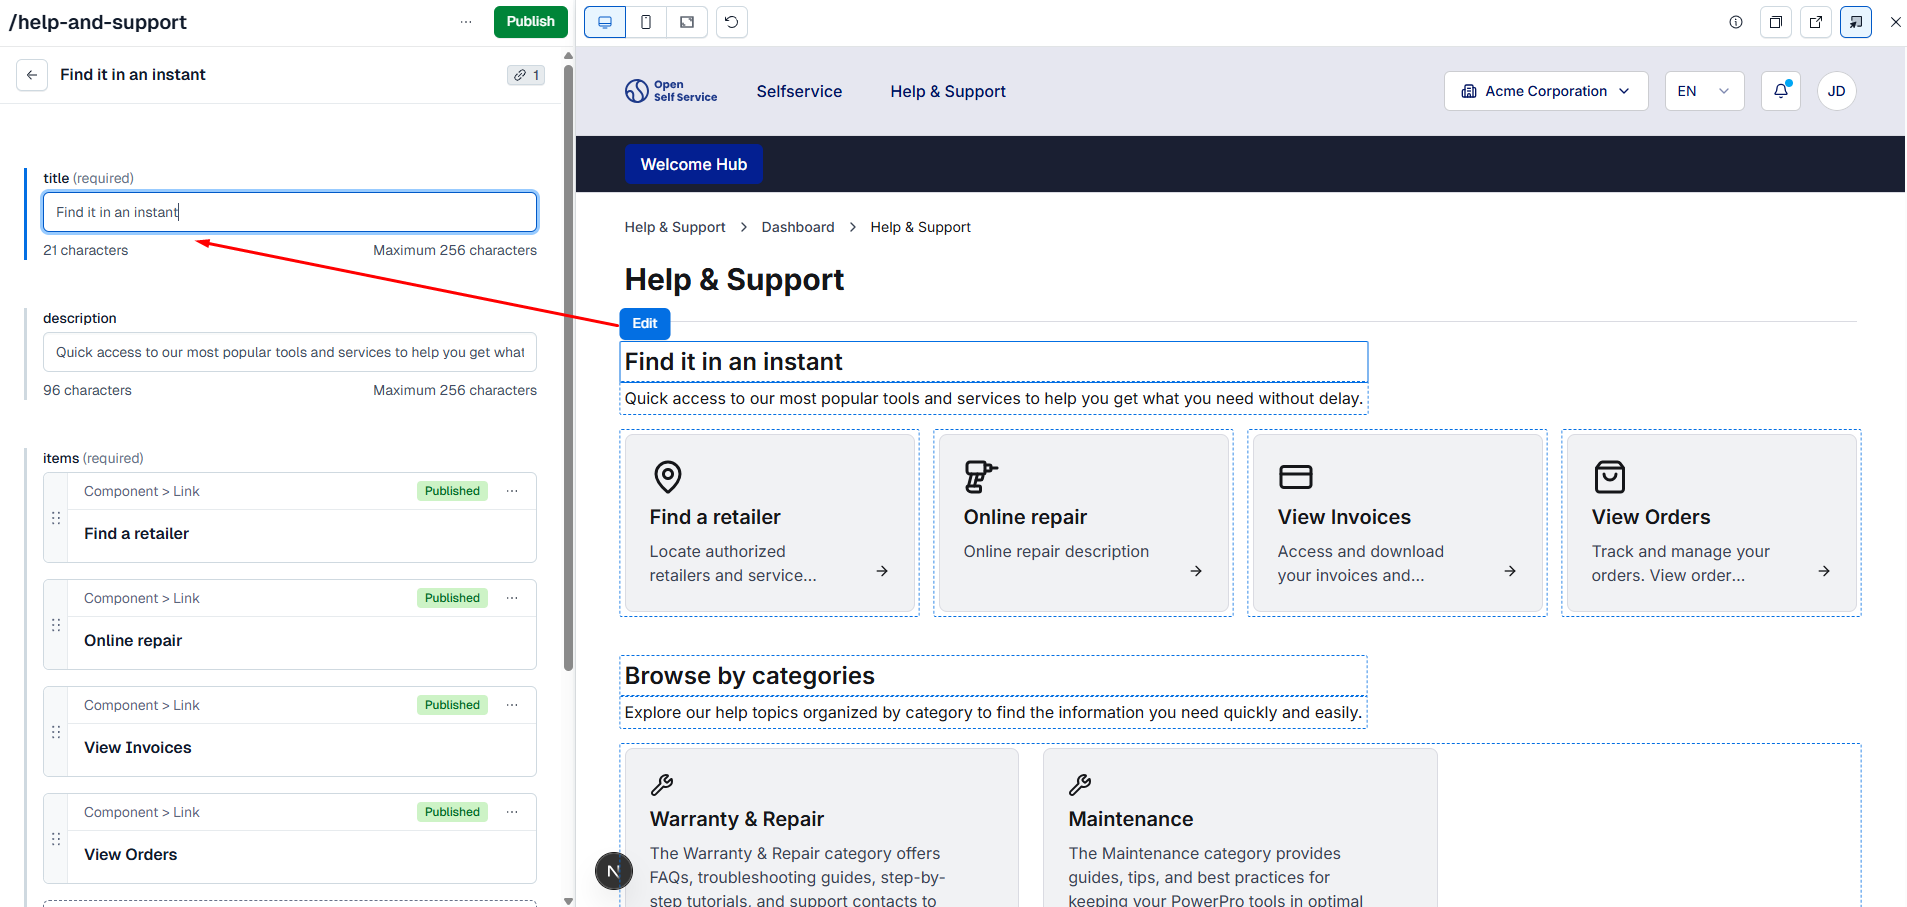
Task: Open more options for Online repair item
Action: click(512, 598)
